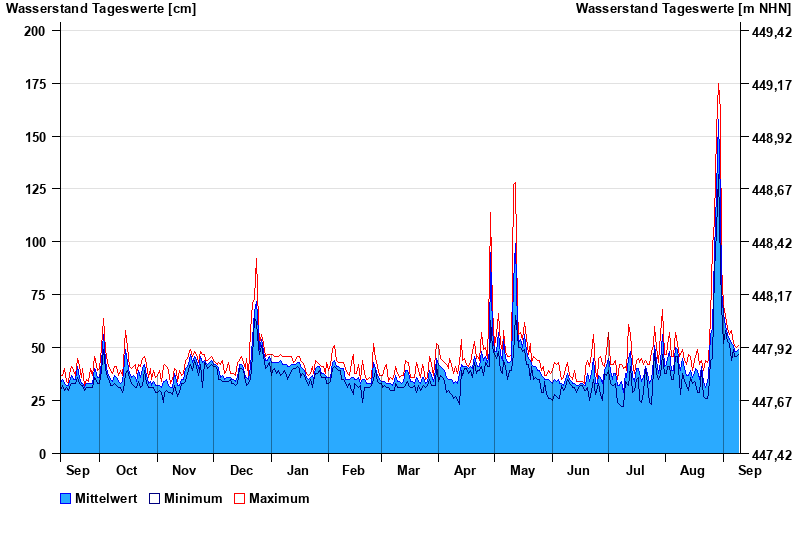Screen dimensions: 800x550
Task: Select the Minimum legend label
Action: [193, 498]
